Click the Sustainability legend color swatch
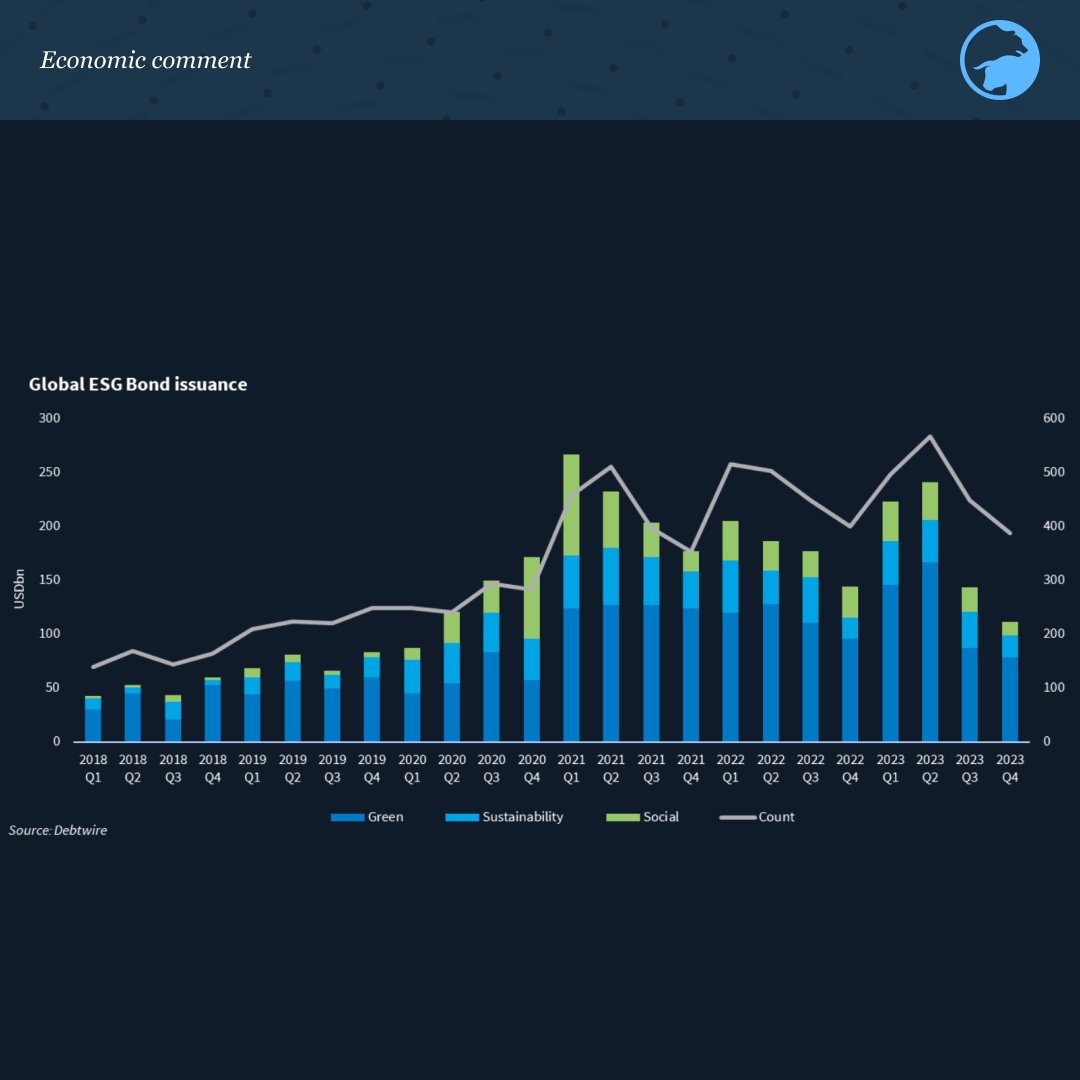 coord(461,818)
